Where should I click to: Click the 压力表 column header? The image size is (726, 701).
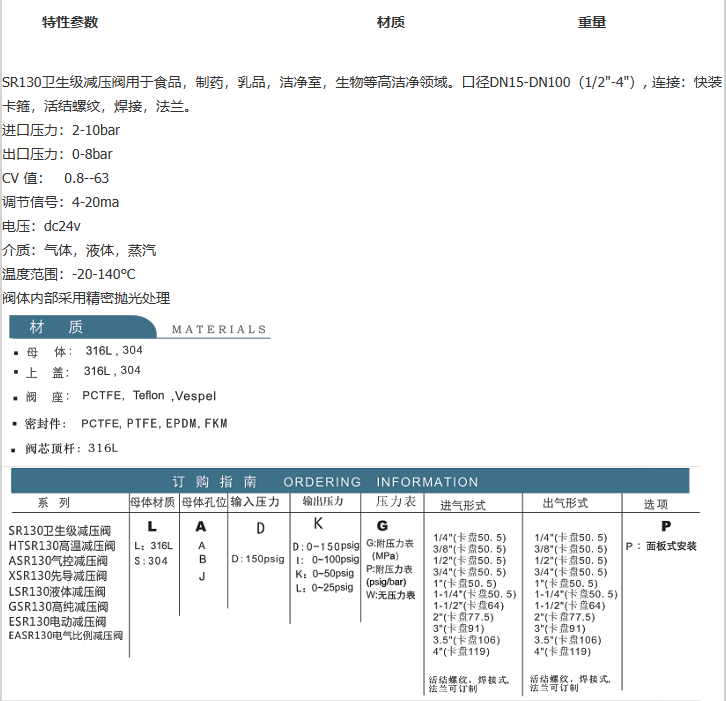(396, 501)
